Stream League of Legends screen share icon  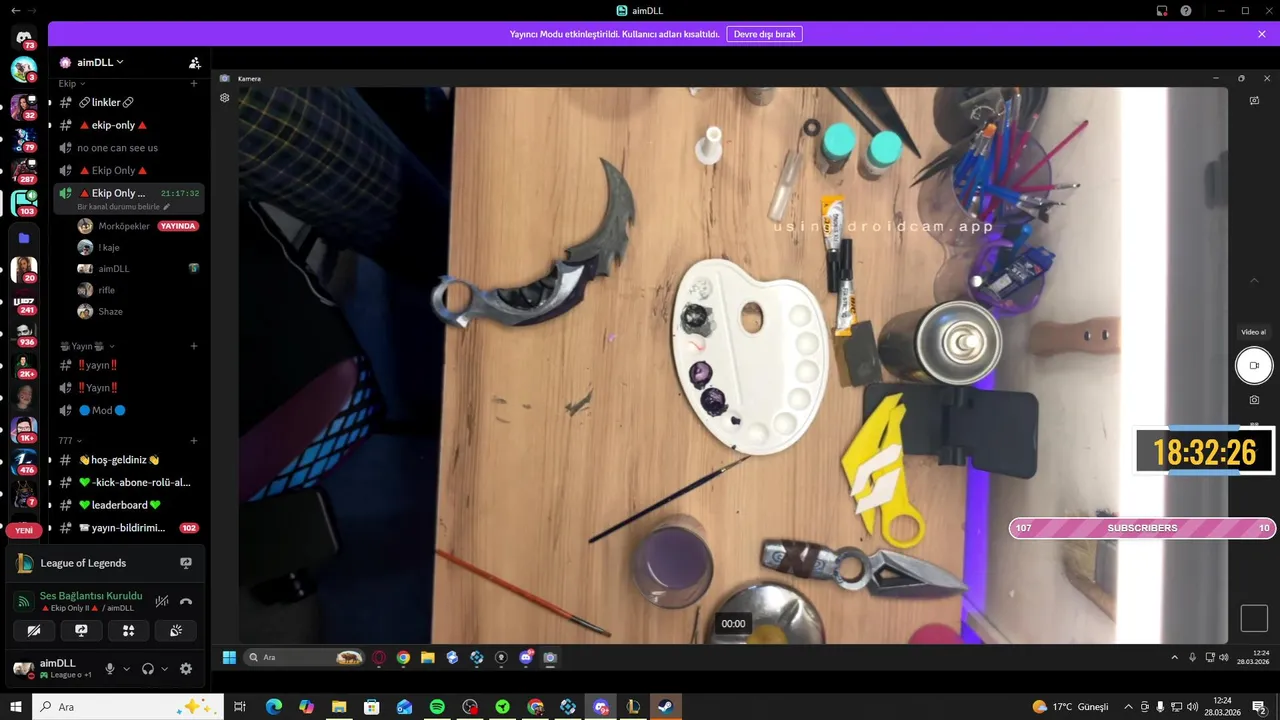click(x=186, y=563)
